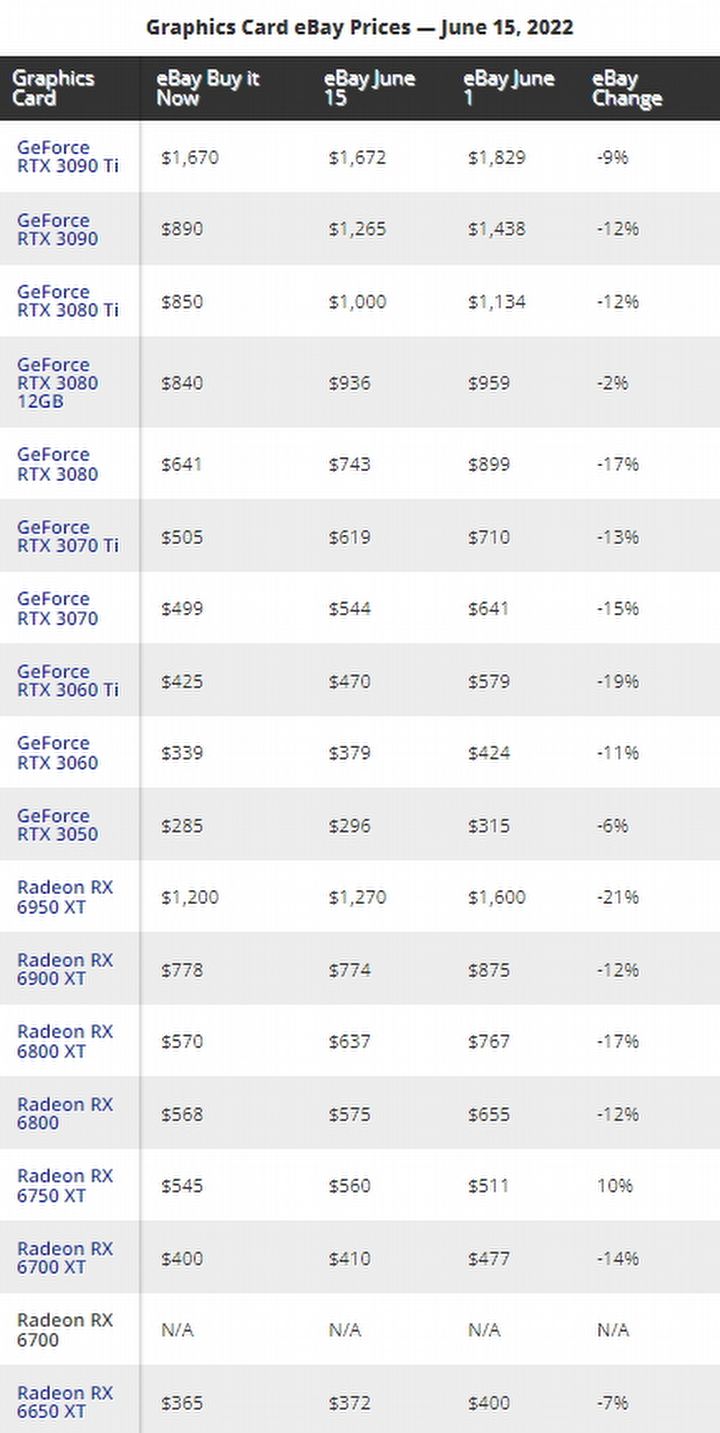Click the Radeon RX 6900 XT link
720x1433 pixels.
[65, 969]
